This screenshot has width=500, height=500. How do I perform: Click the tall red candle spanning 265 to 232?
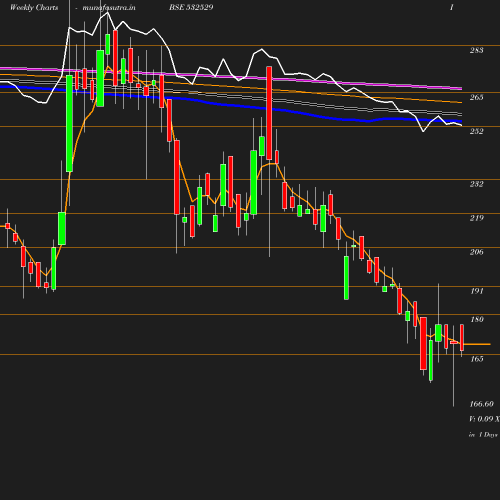click(269, 113)
